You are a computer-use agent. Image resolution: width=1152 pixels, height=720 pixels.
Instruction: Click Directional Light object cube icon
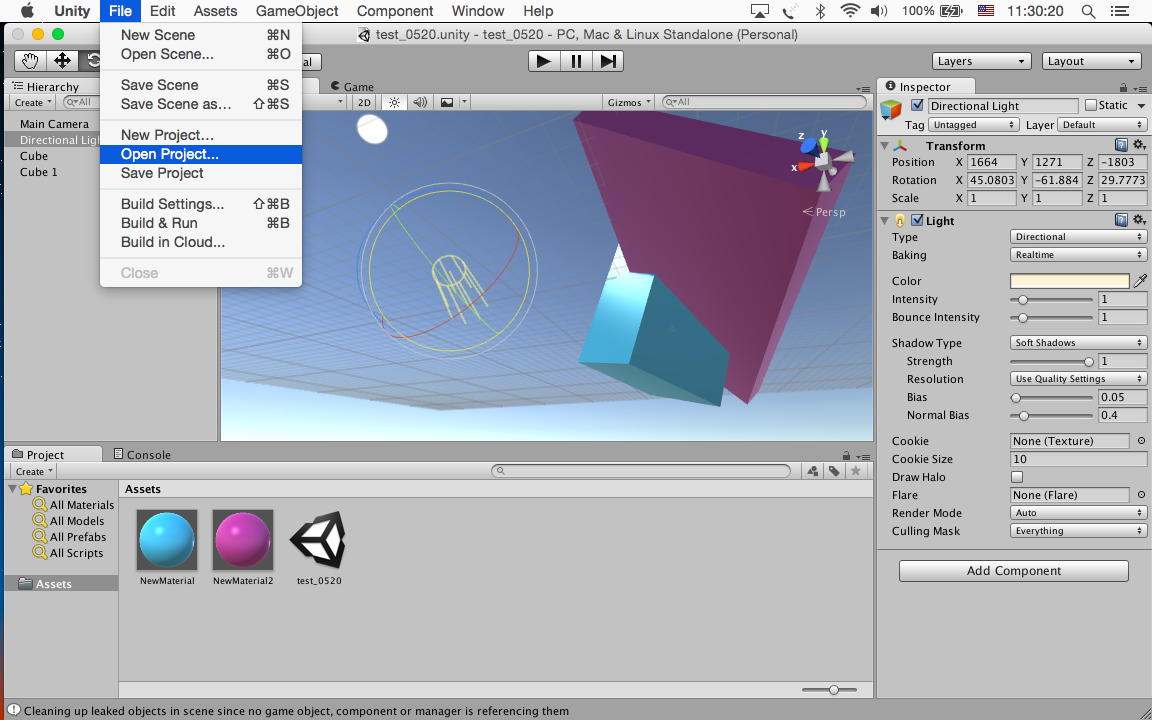(x=891, y=110)
